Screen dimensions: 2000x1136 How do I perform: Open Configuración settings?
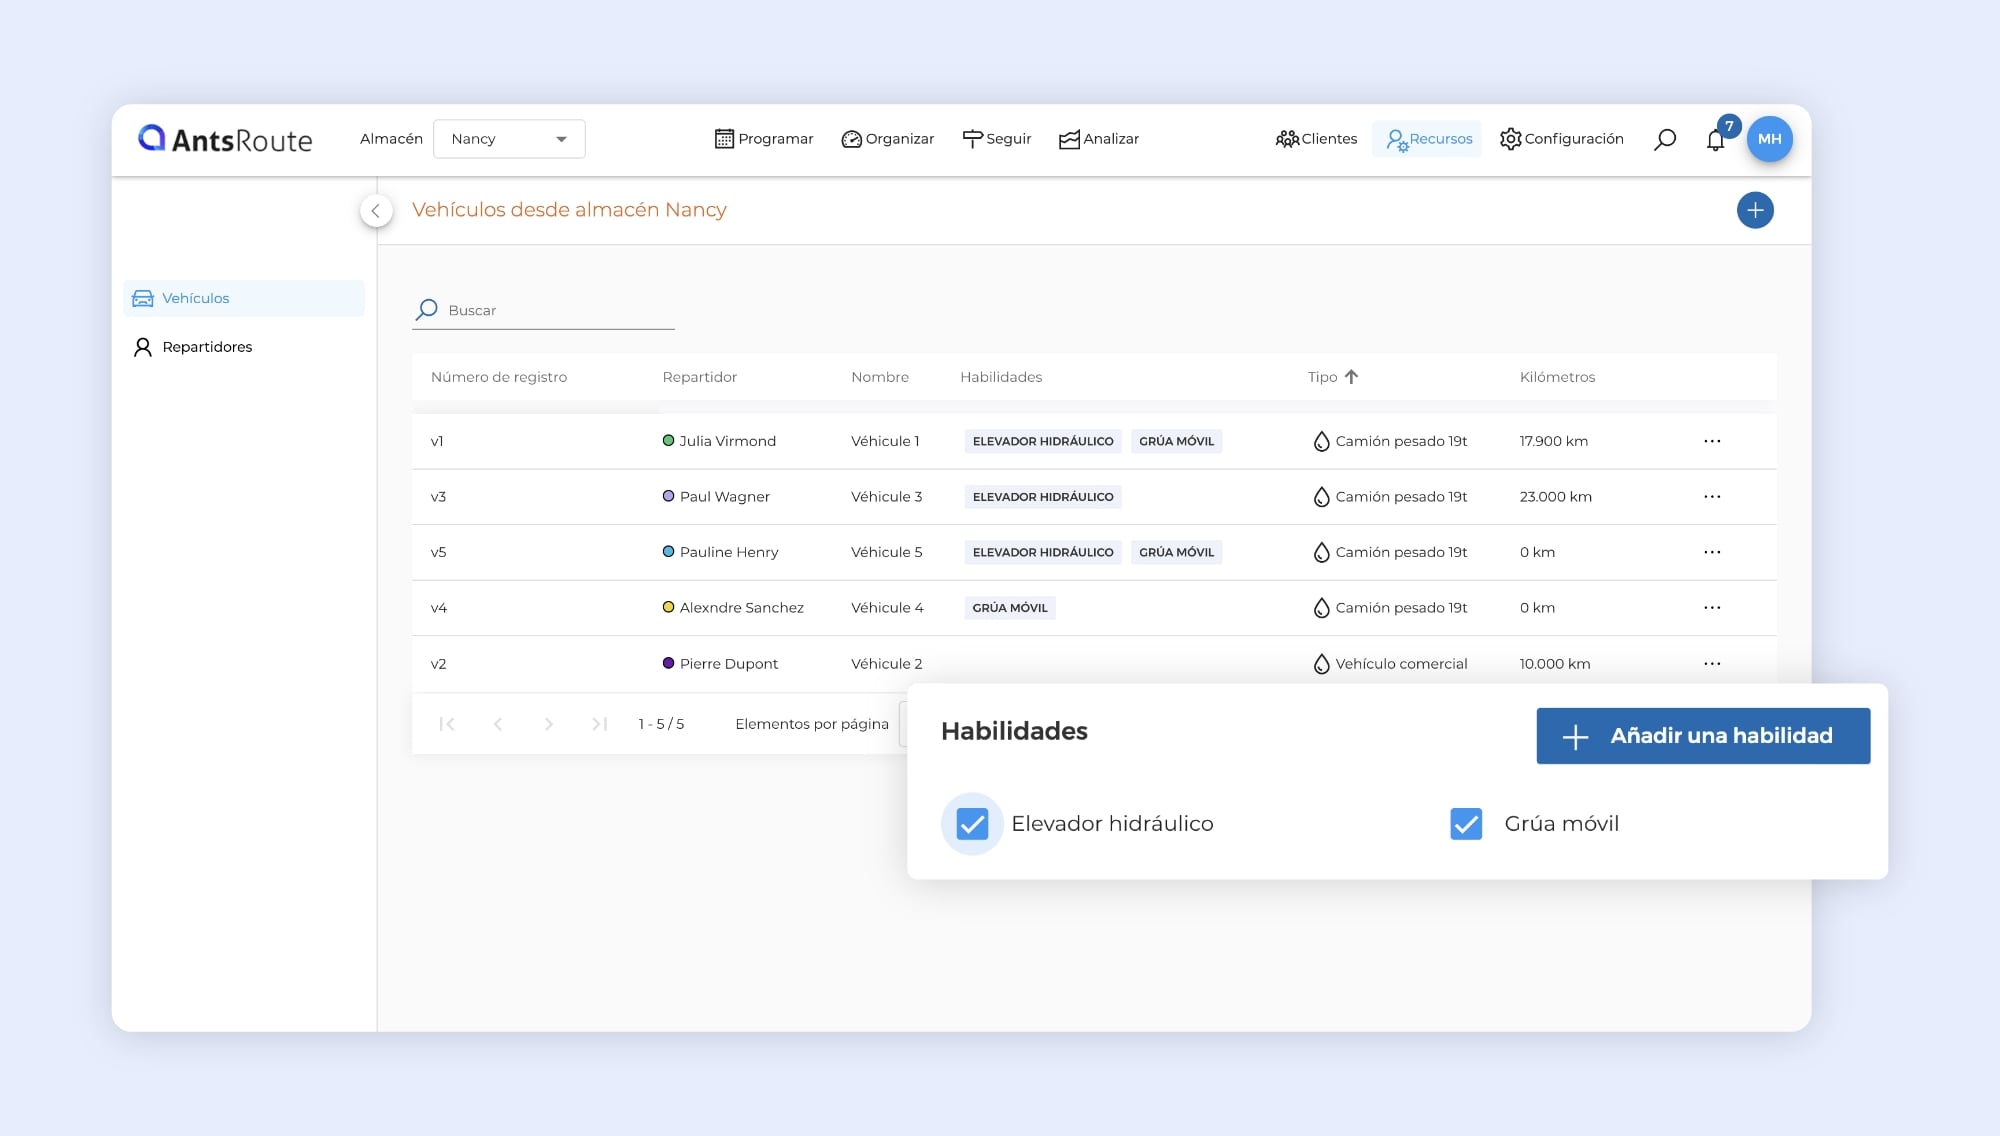pos(1561,139)
